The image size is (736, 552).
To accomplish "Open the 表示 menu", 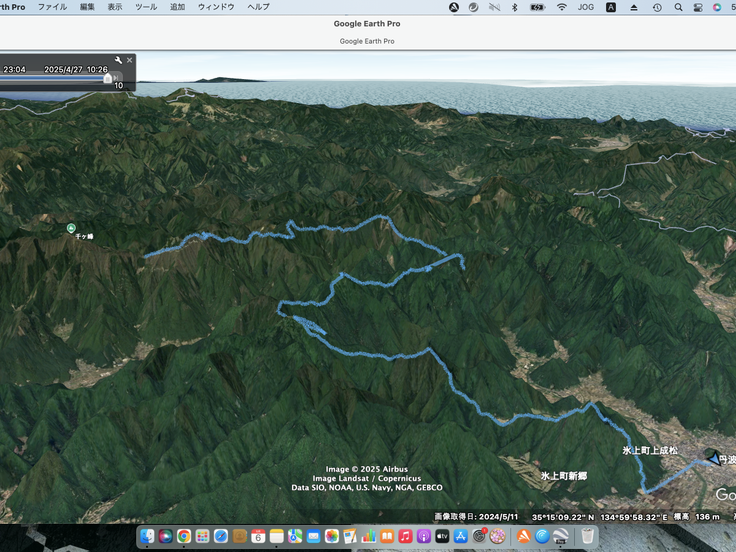I will [115, 7].
